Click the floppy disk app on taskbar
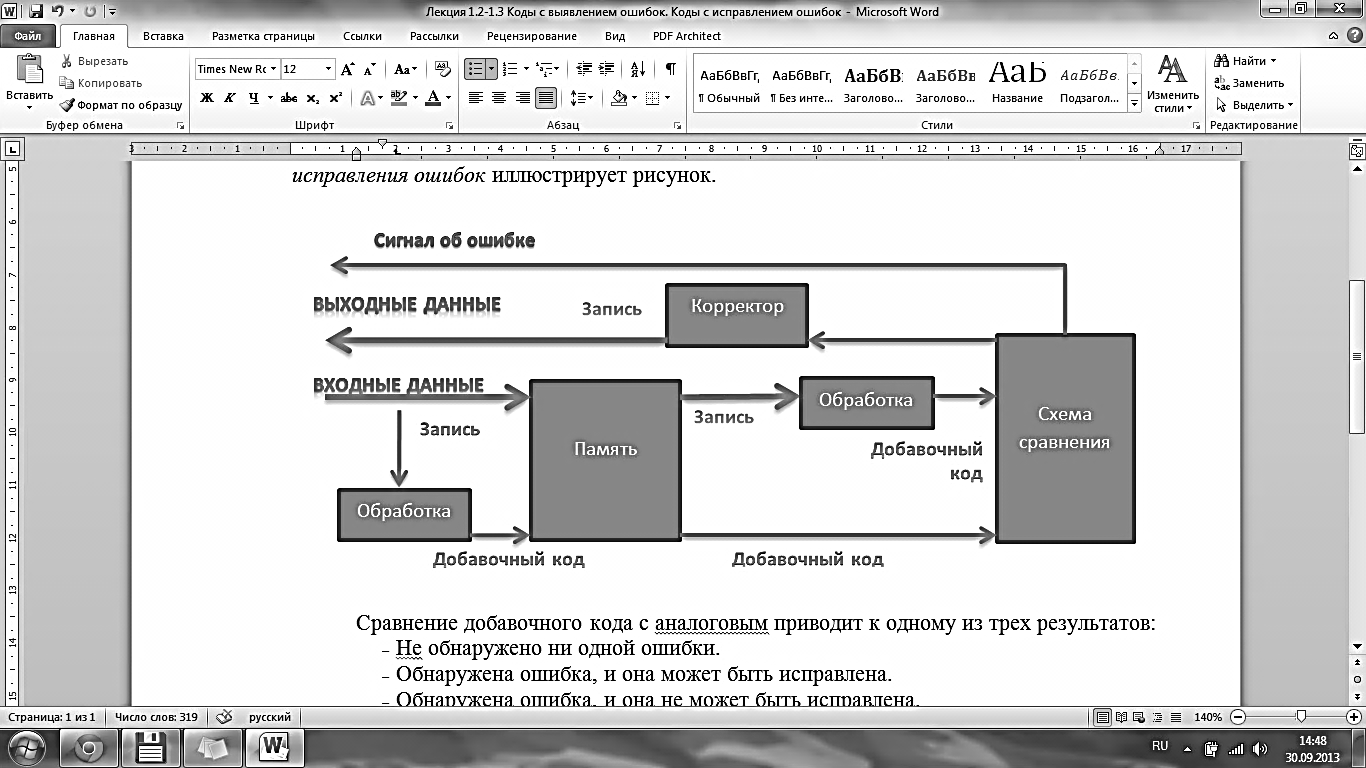The height and width of the screenshot is (768, 1366). [150, 747]
